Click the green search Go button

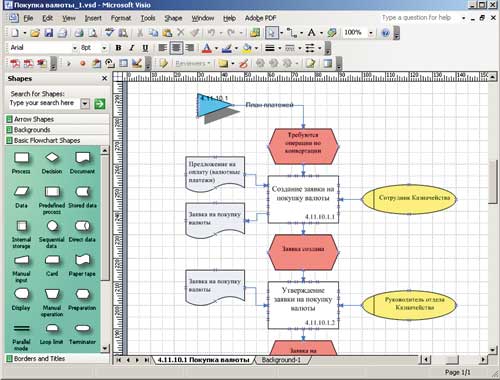(x=99, y=104)
